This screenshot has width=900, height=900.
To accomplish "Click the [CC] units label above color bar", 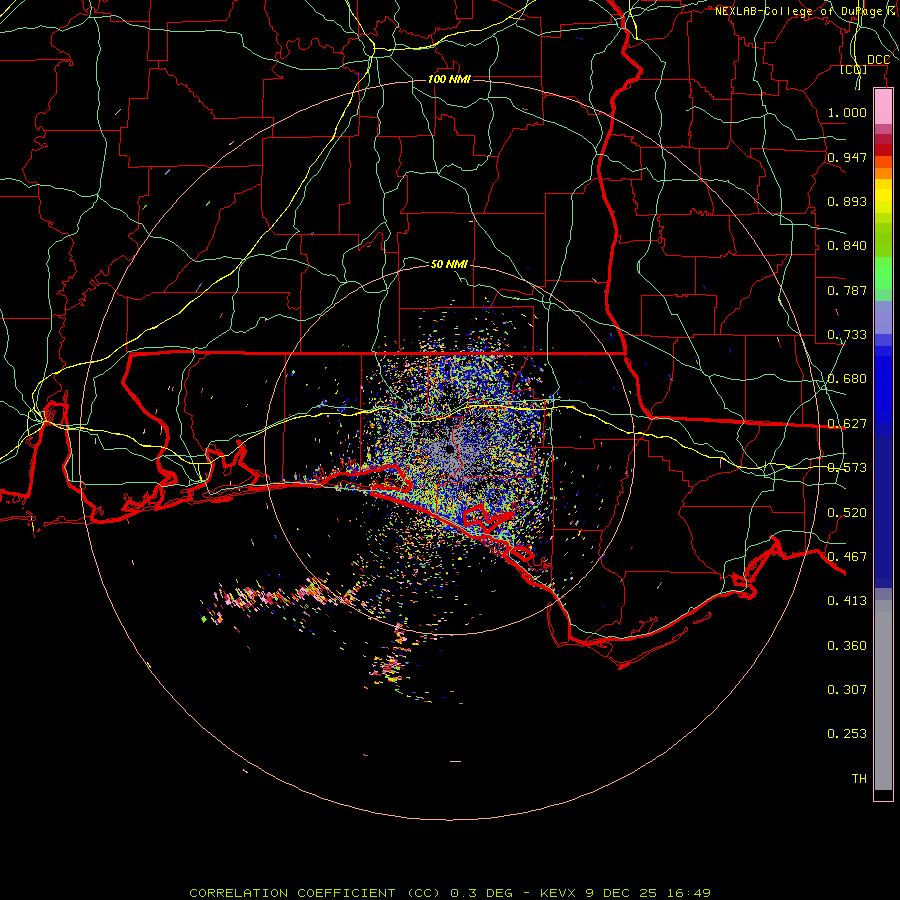I will tap(854, 69).
